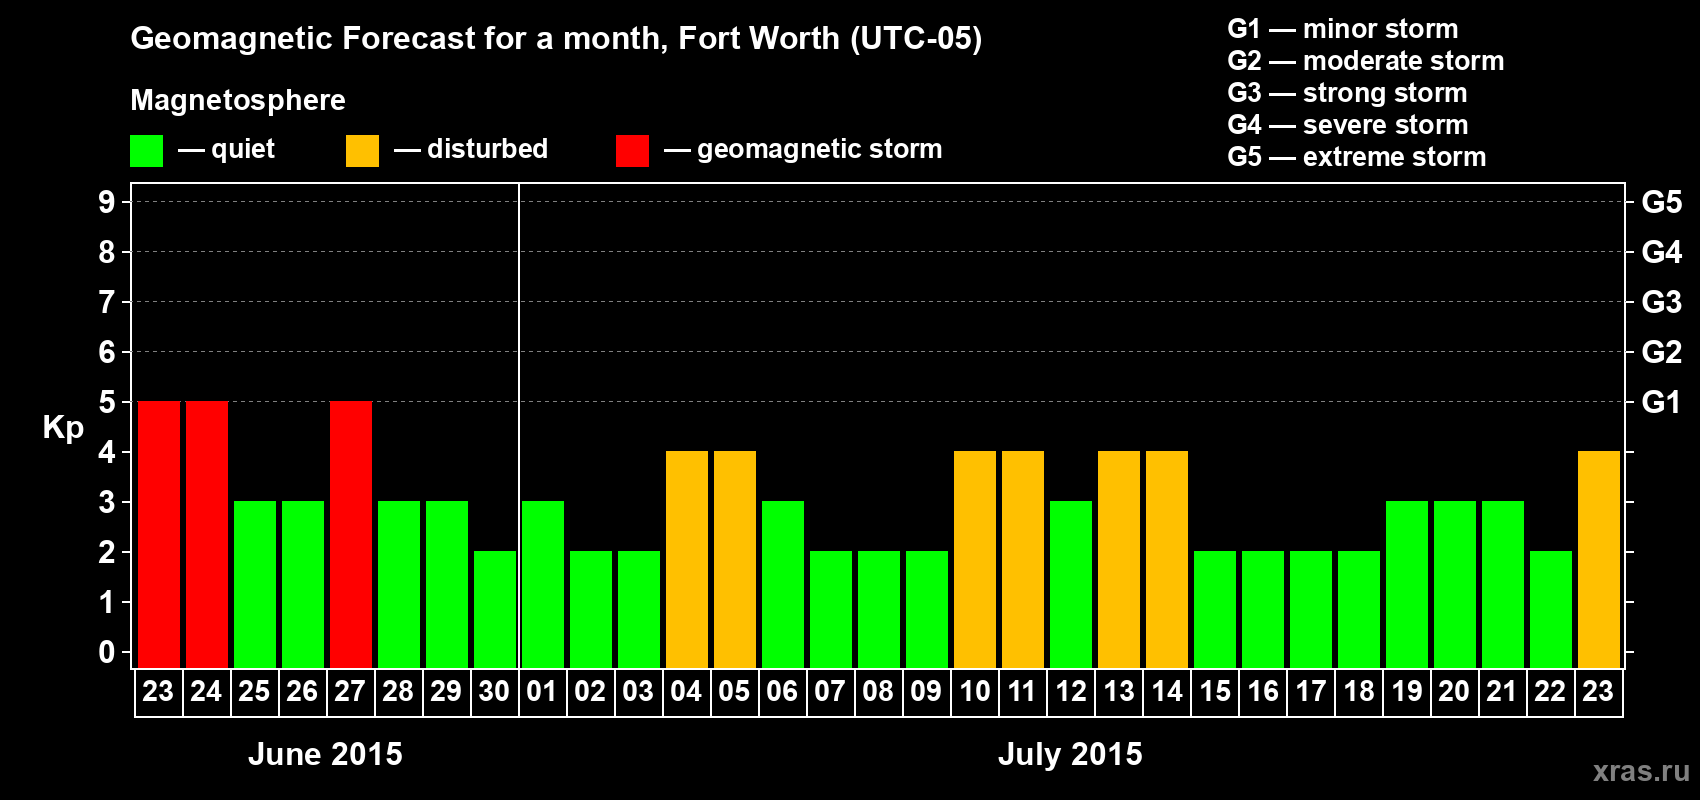The height and width of the screenshot is (800, 1700).
Task: Click the date label 18 in July
Action: tap(1359, 691)
